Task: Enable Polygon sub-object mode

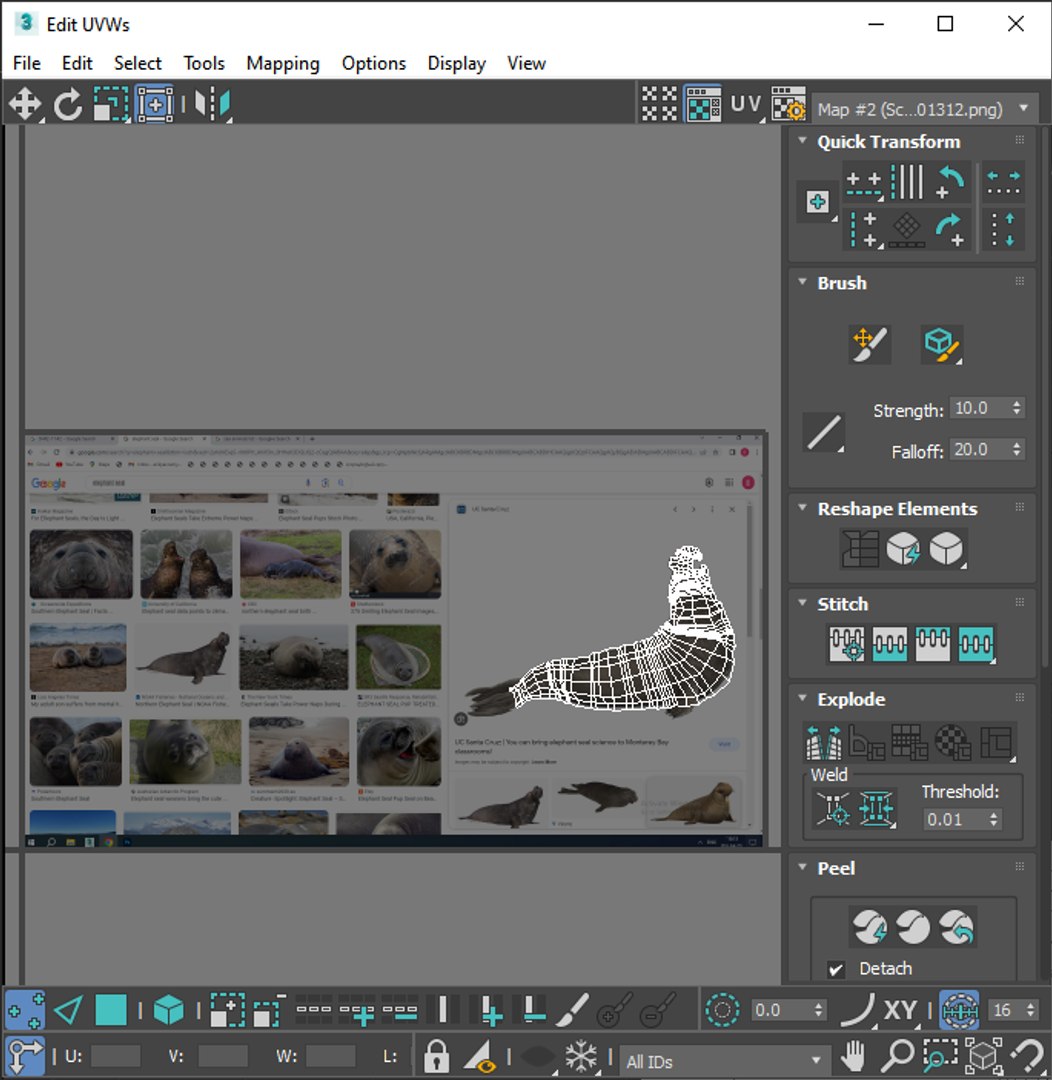Action: [x=110, y=1010]
